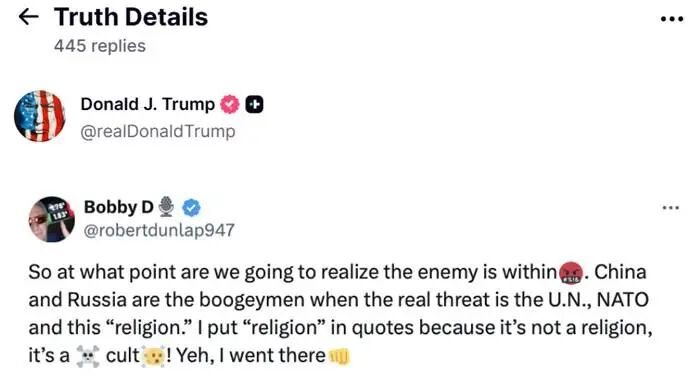Open the Bobby D display name
Viewport: 691px width, 386px height.
tap(119, 207)
